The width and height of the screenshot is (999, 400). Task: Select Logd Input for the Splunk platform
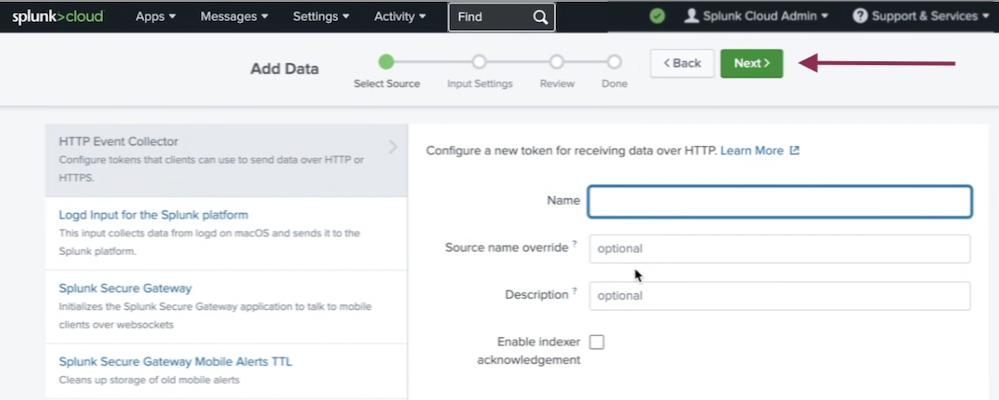(x=154, y=215)
